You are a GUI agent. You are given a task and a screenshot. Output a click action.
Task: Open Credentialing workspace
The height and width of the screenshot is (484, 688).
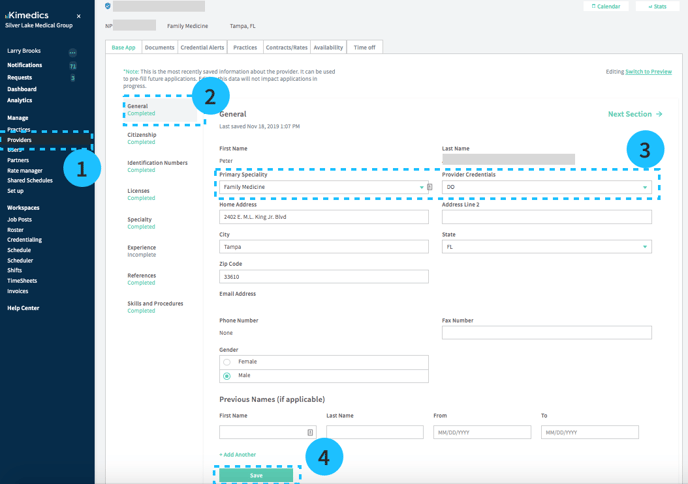pyautogui.click(x=25, y=240)
